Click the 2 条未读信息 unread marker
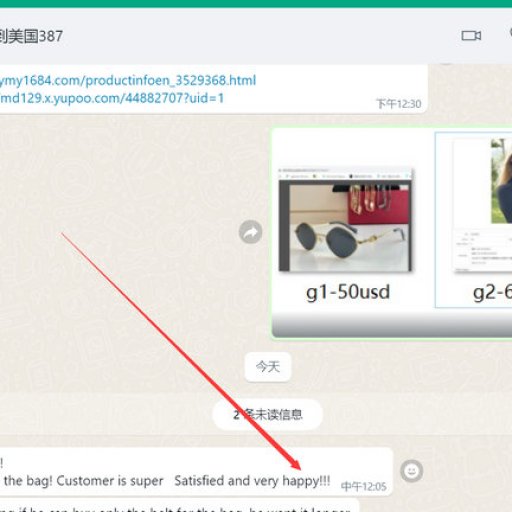Screen dimensions: 512x512 (267, 415)
